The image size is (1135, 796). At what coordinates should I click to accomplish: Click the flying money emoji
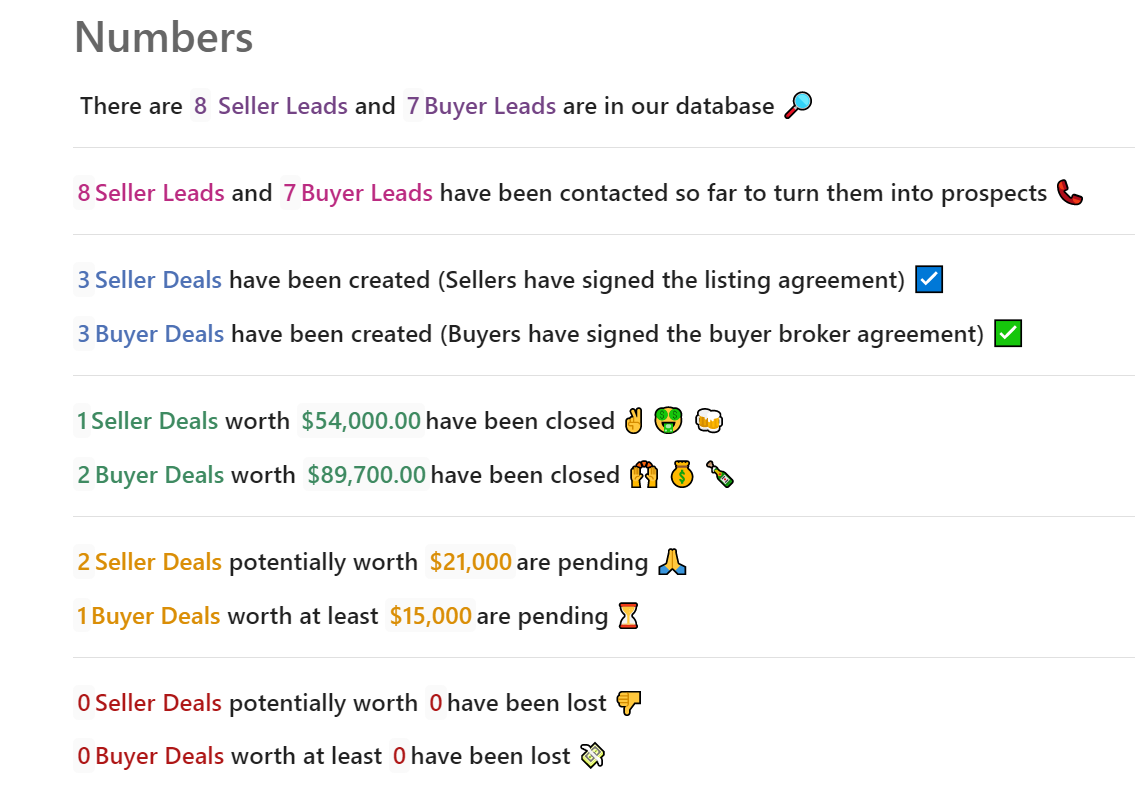click(592, 755)
